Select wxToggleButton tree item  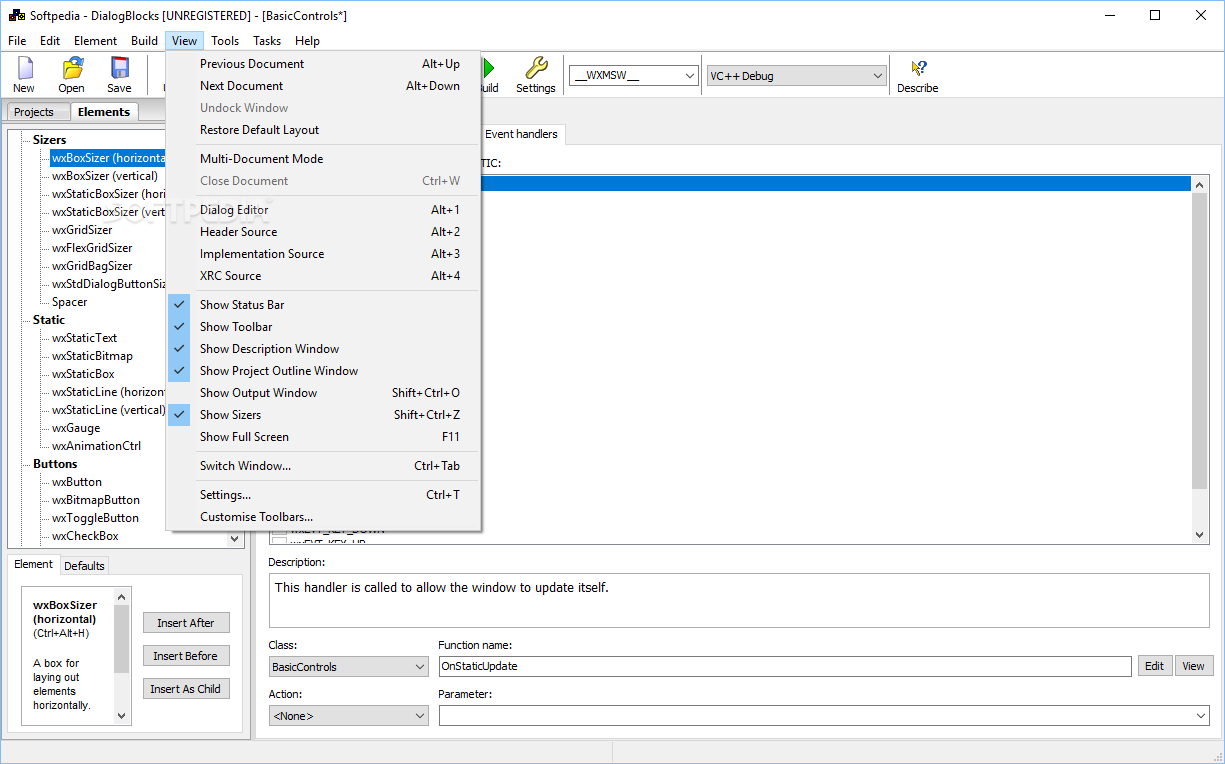(96, 518)
